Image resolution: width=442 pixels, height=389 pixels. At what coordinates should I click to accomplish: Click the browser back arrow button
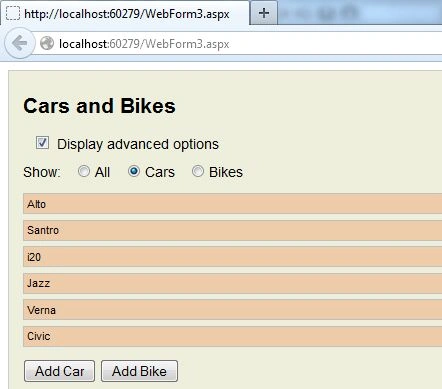(x=19, y=43)
